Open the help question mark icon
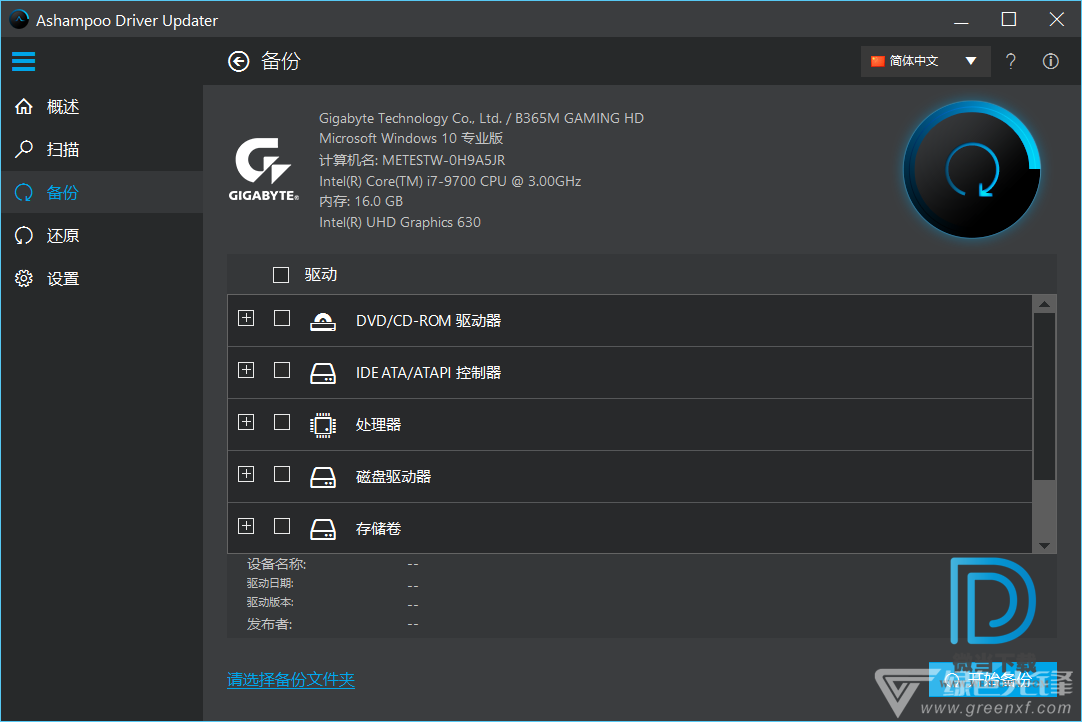The height and width of the screenshot is (722, 1082). 1010,61
